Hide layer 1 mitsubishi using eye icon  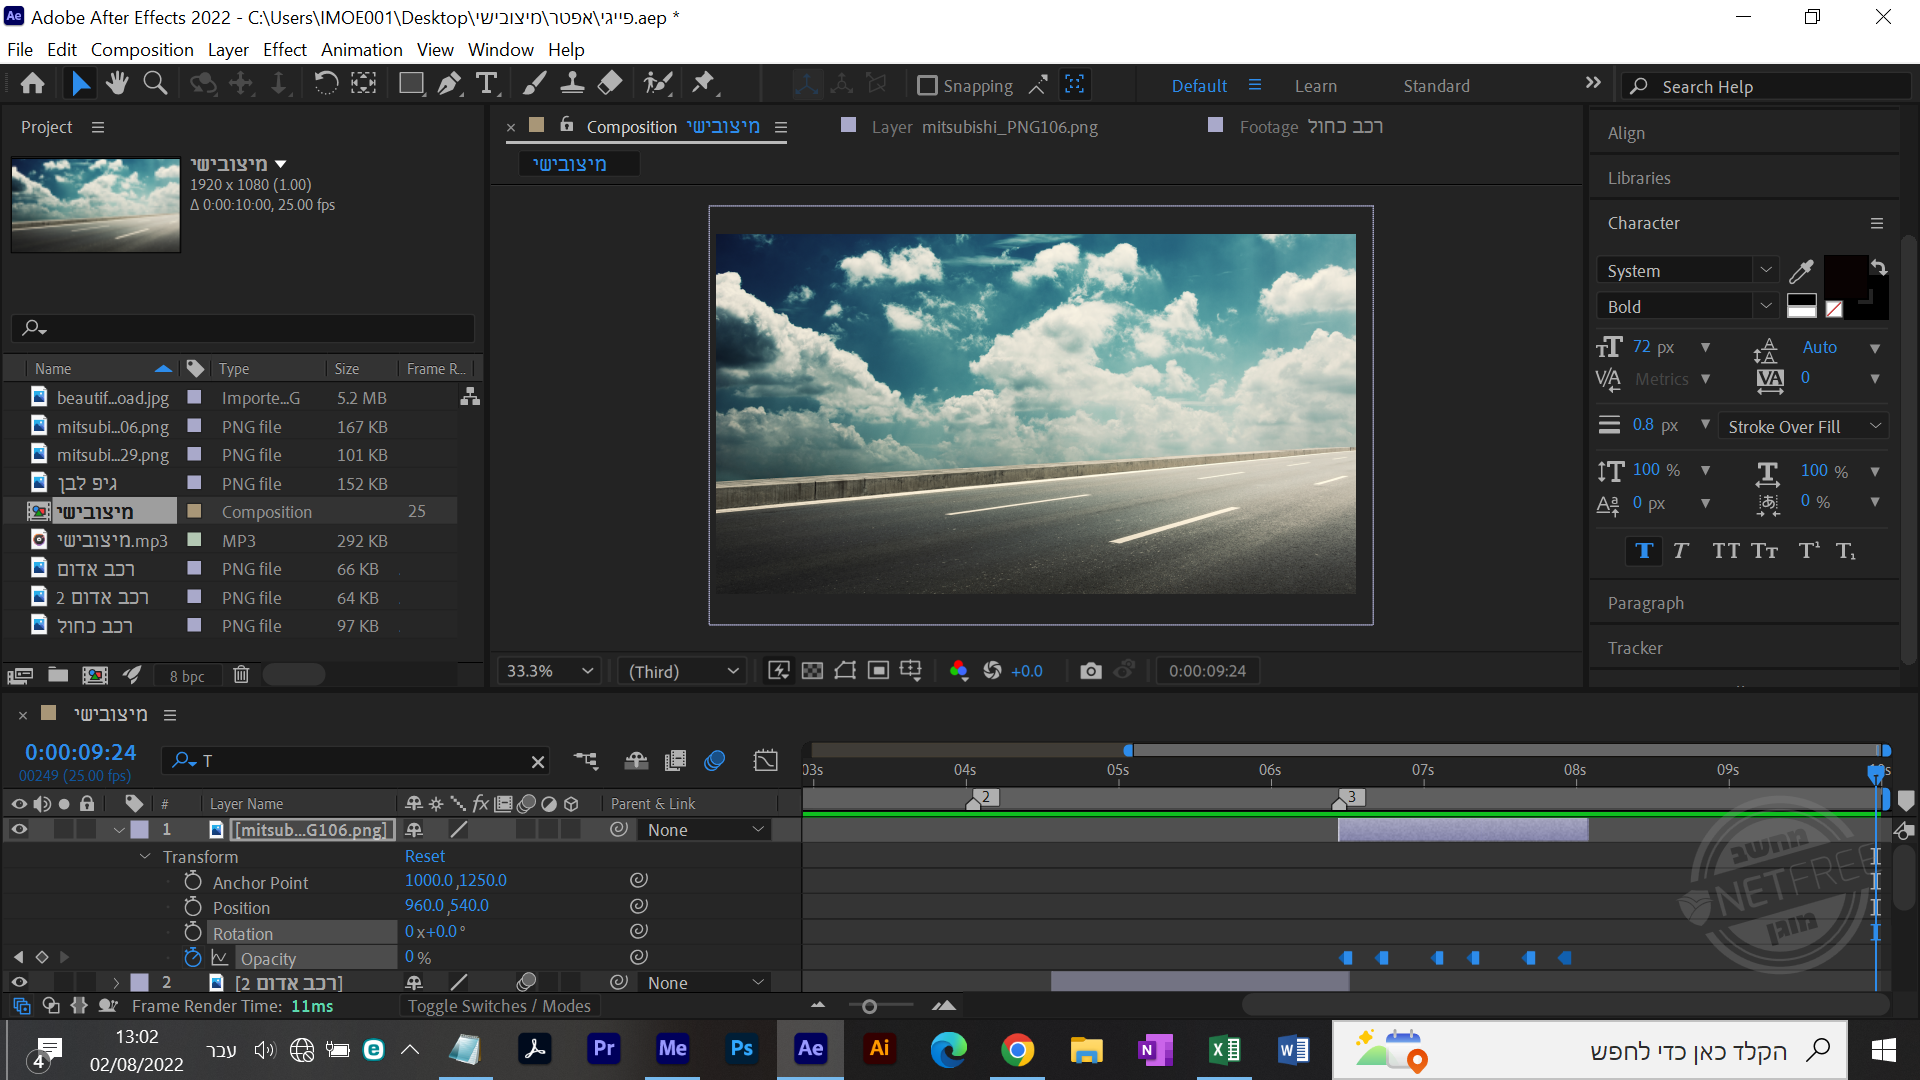click(x=19, y=830)
